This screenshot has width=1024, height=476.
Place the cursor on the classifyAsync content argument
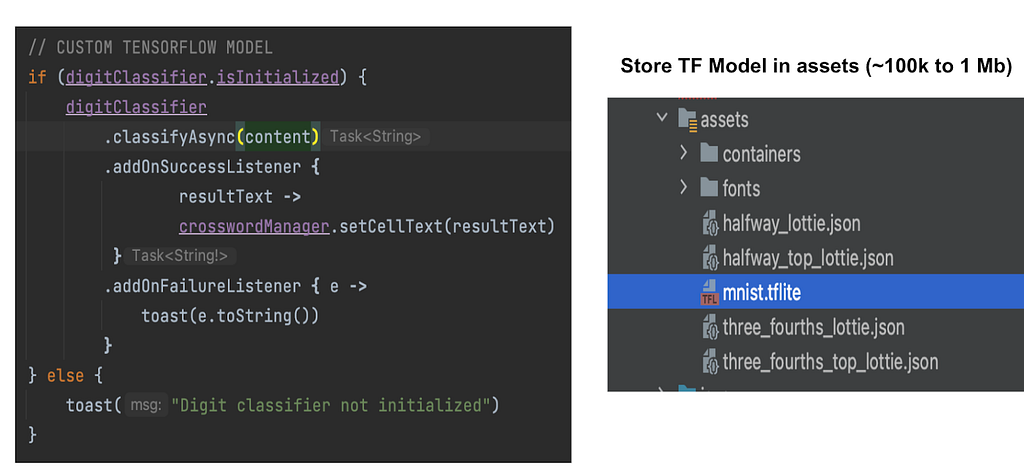coord(278,137)
